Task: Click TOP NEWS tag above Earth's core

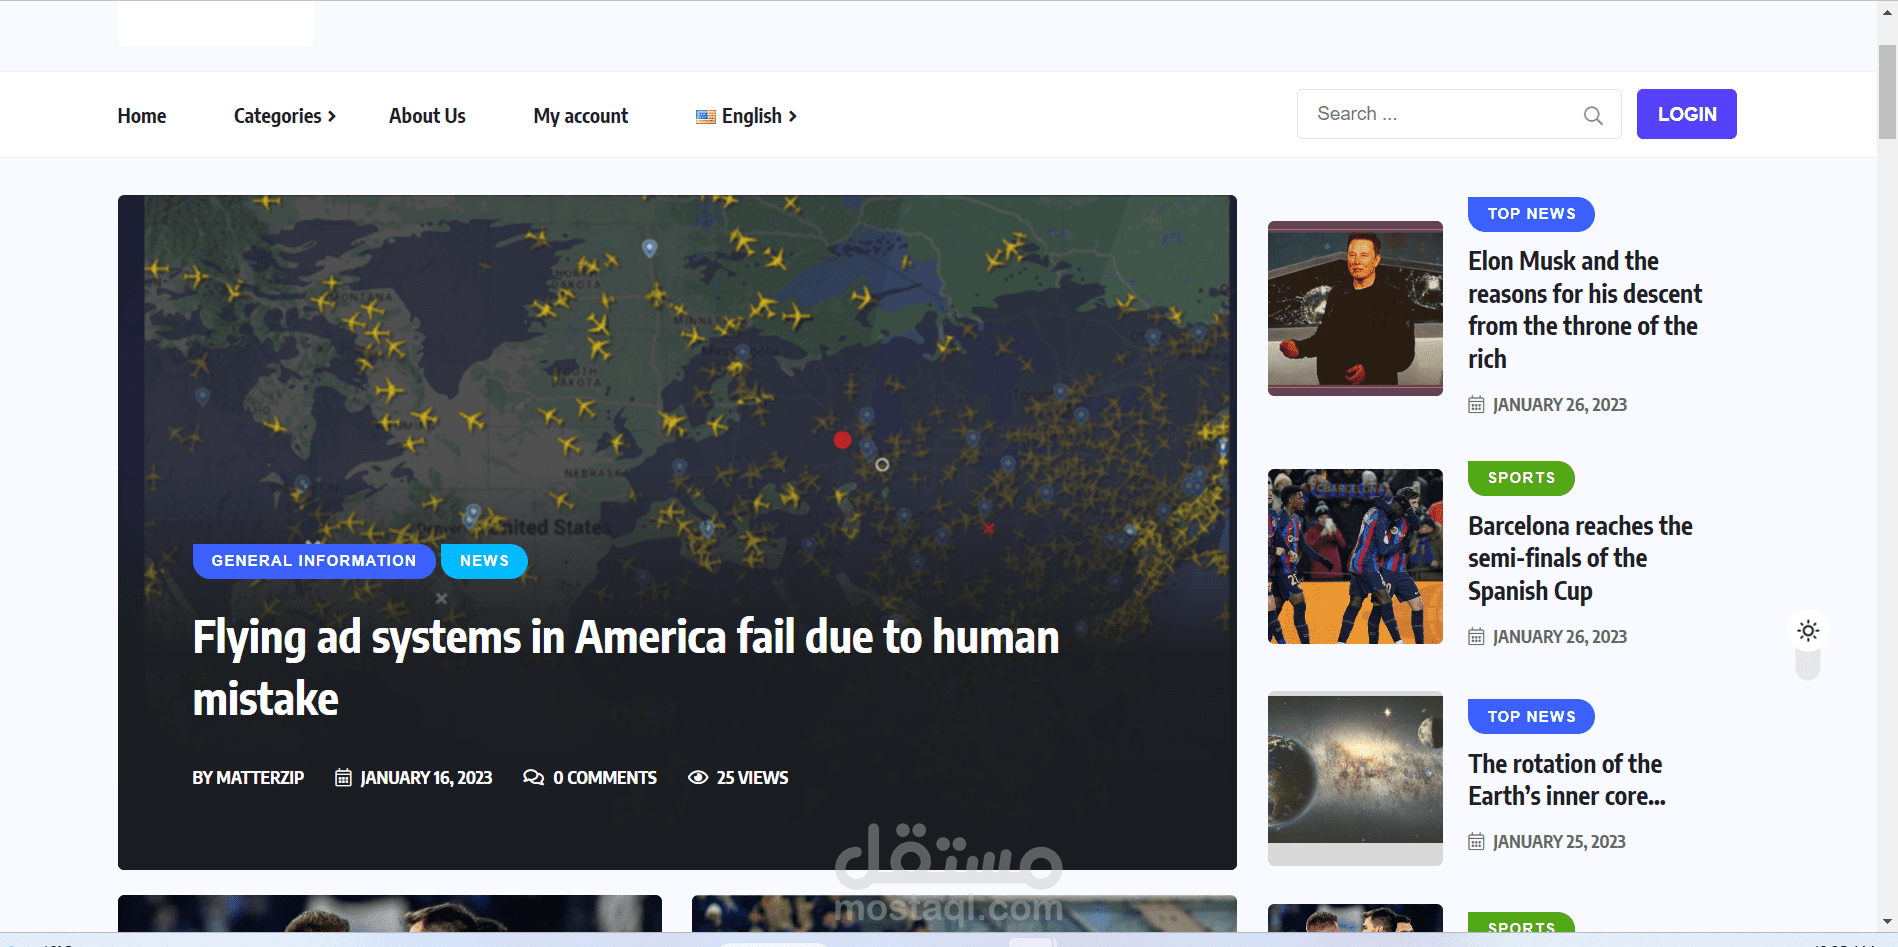Action: (1531, 717)
